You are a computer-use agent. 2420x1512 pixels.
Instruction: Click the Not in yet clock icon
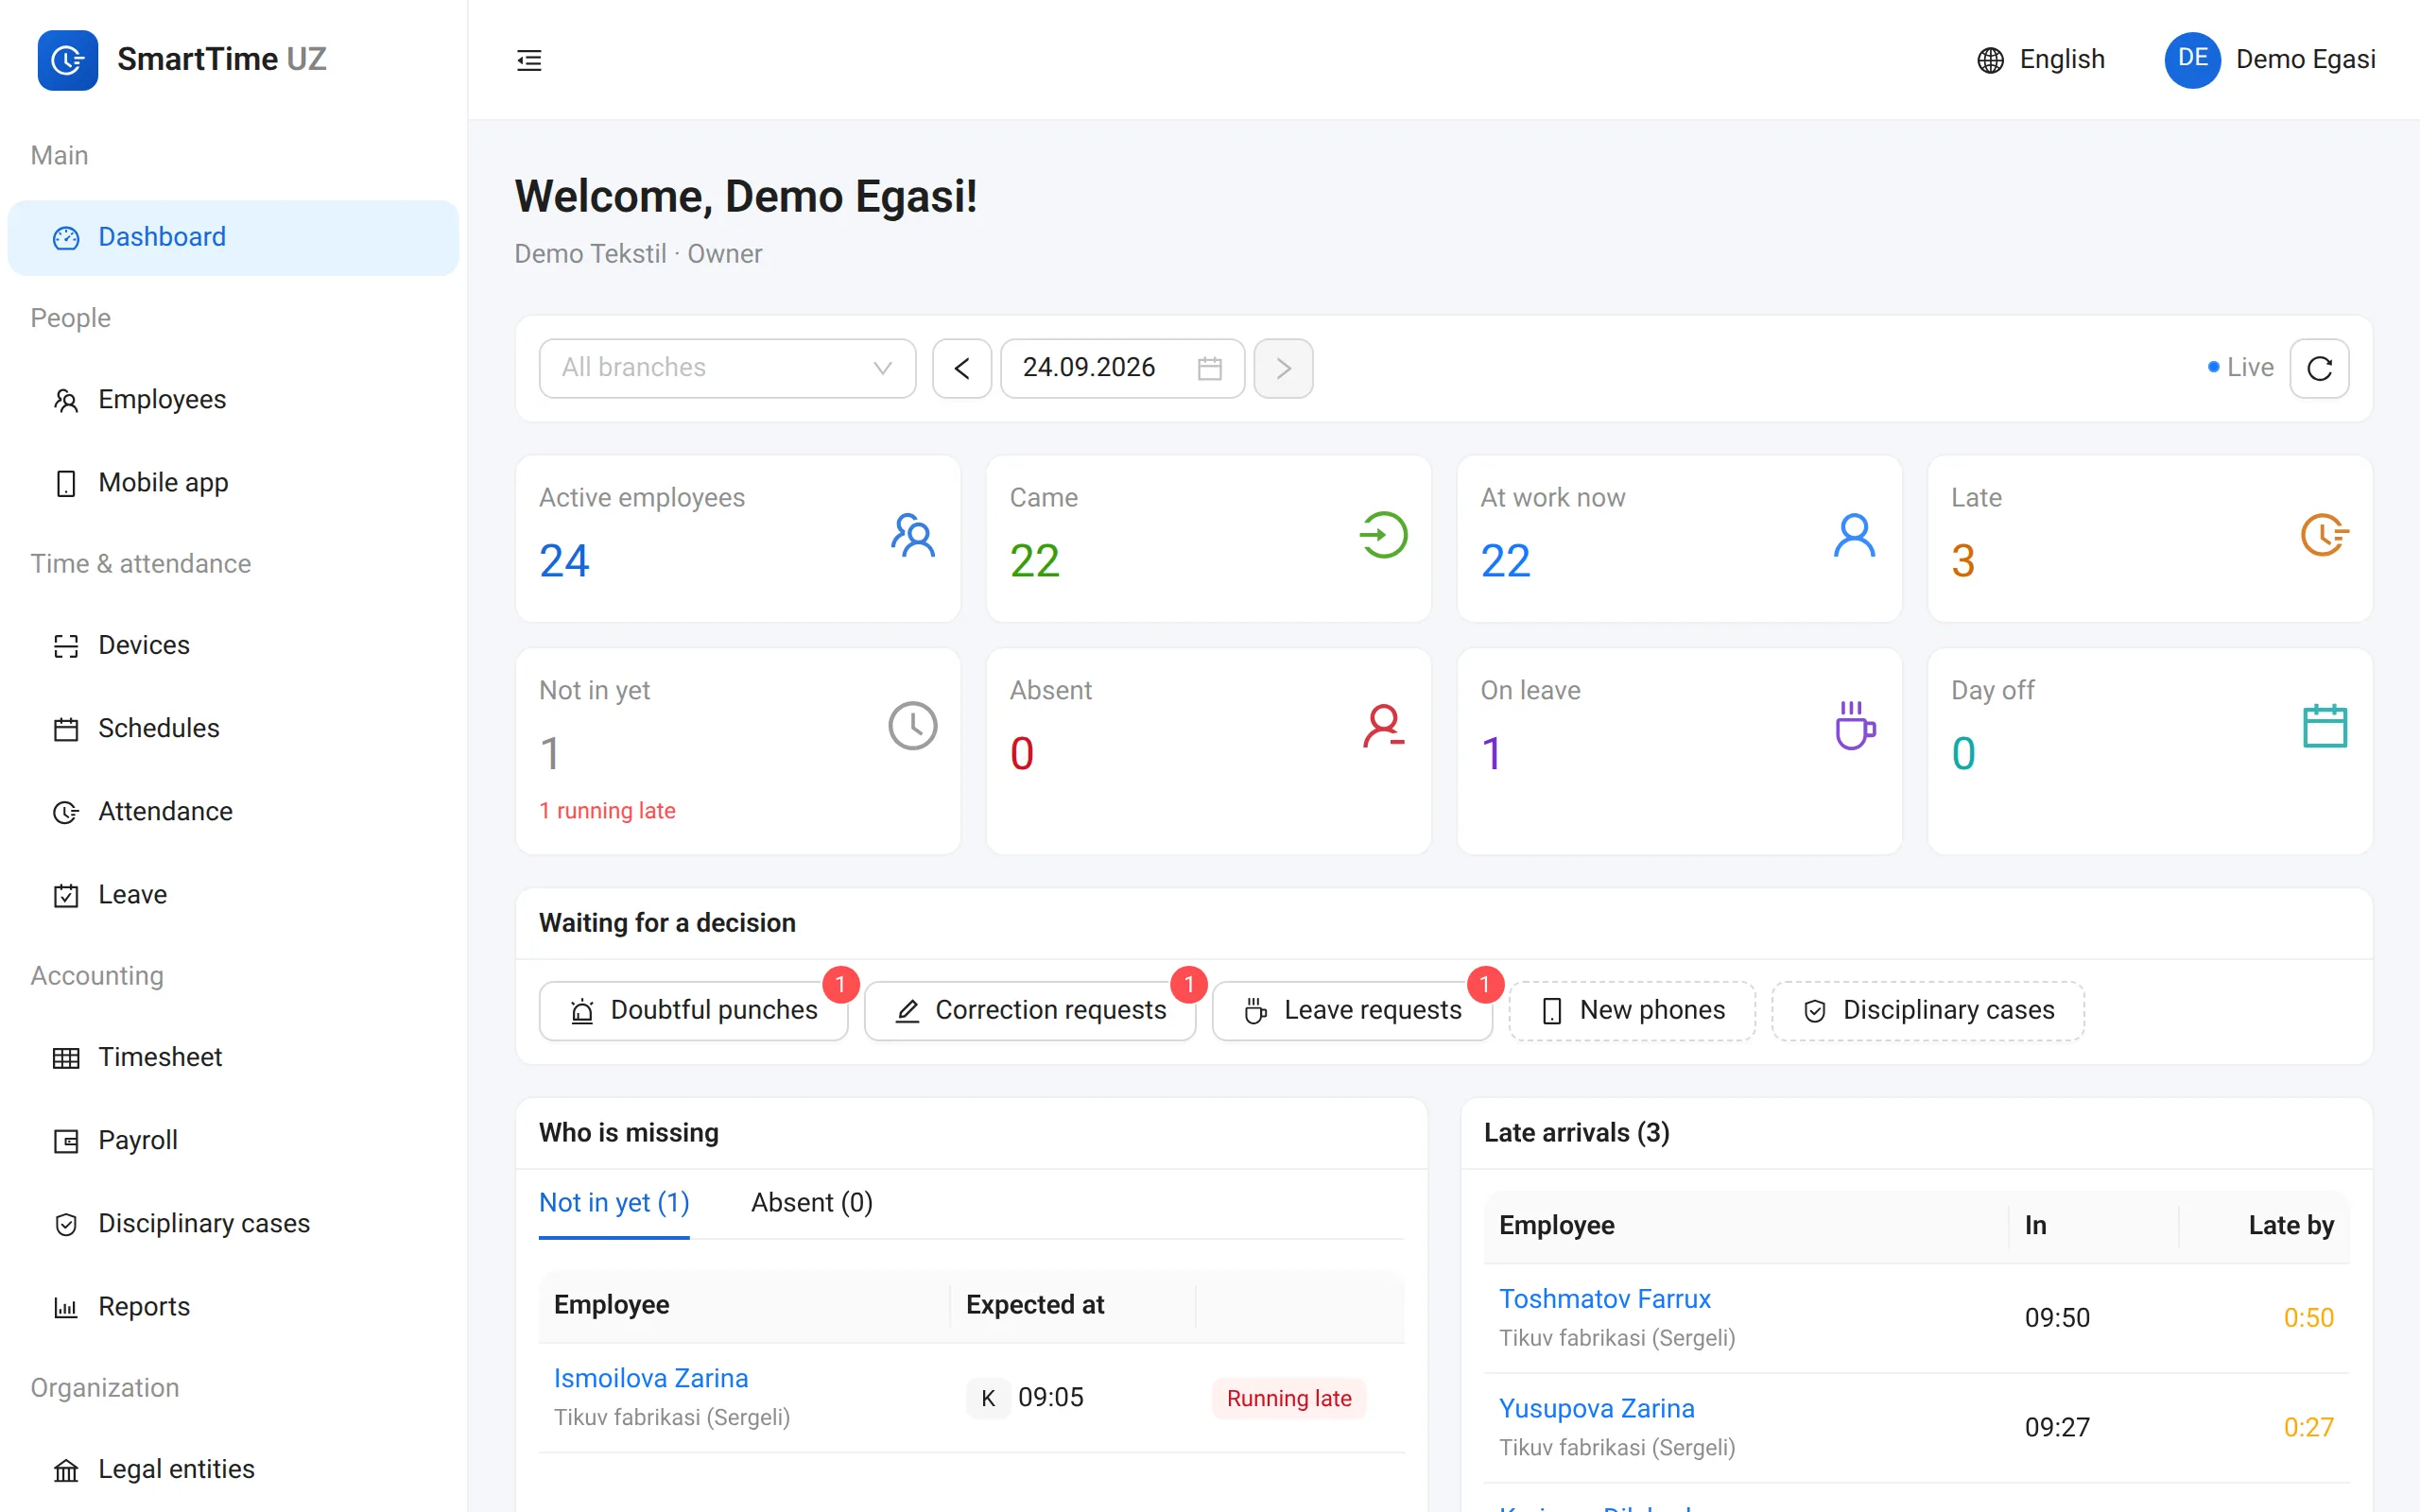pos(913,726)
